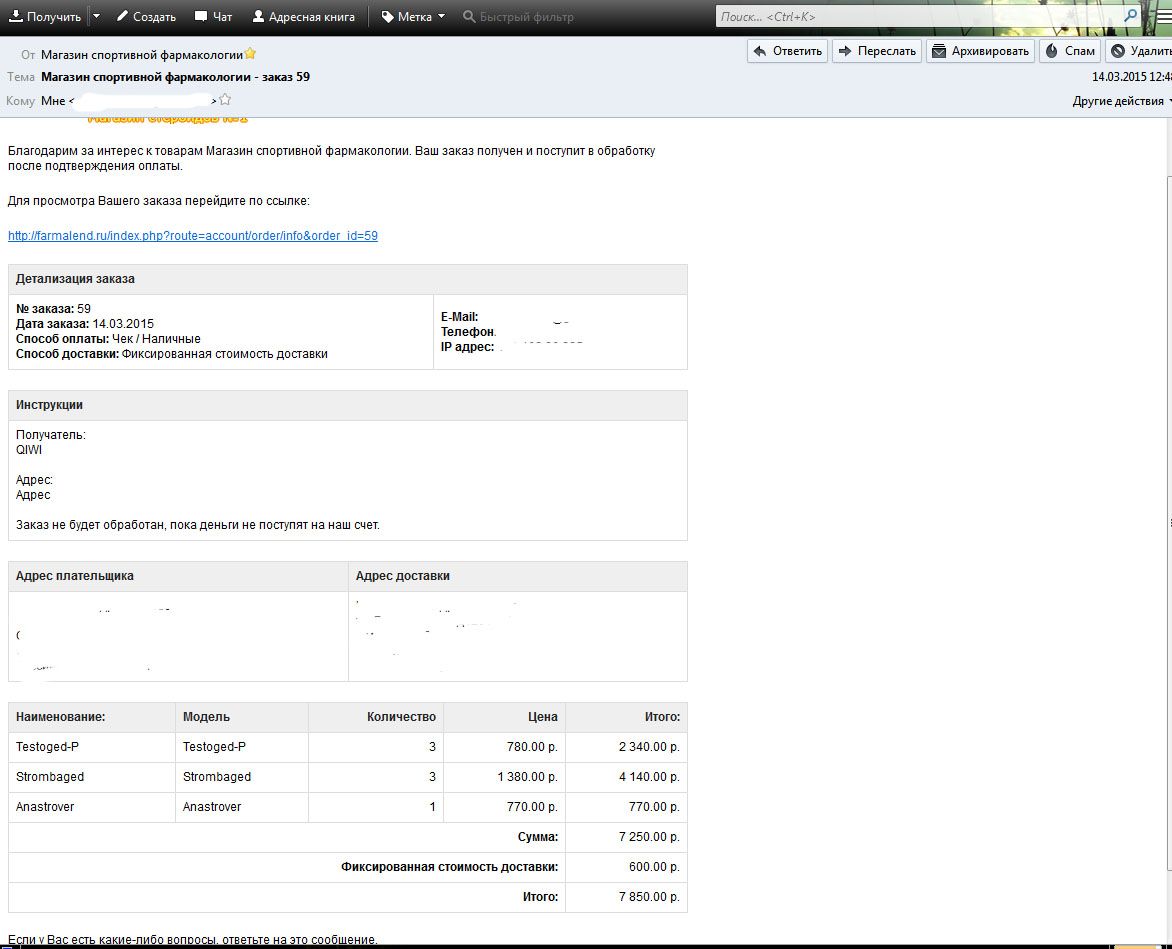Click Ответить (Reply) button
Image resolution: width=1172 pixels, height=949 pixels.
[787, 51]
